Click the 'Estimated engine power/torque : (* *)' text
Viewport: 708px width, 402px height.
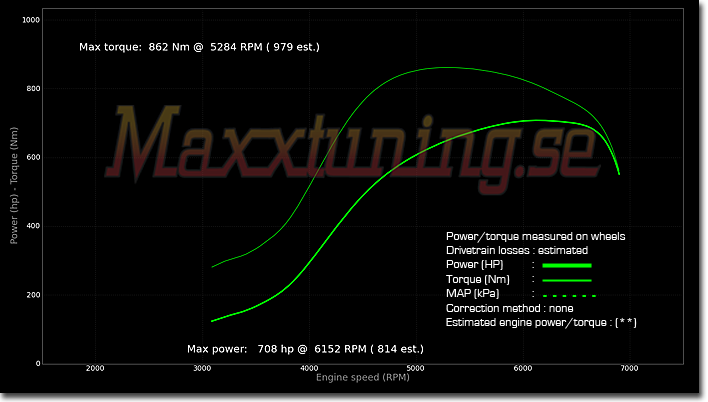tap(541, 323)
